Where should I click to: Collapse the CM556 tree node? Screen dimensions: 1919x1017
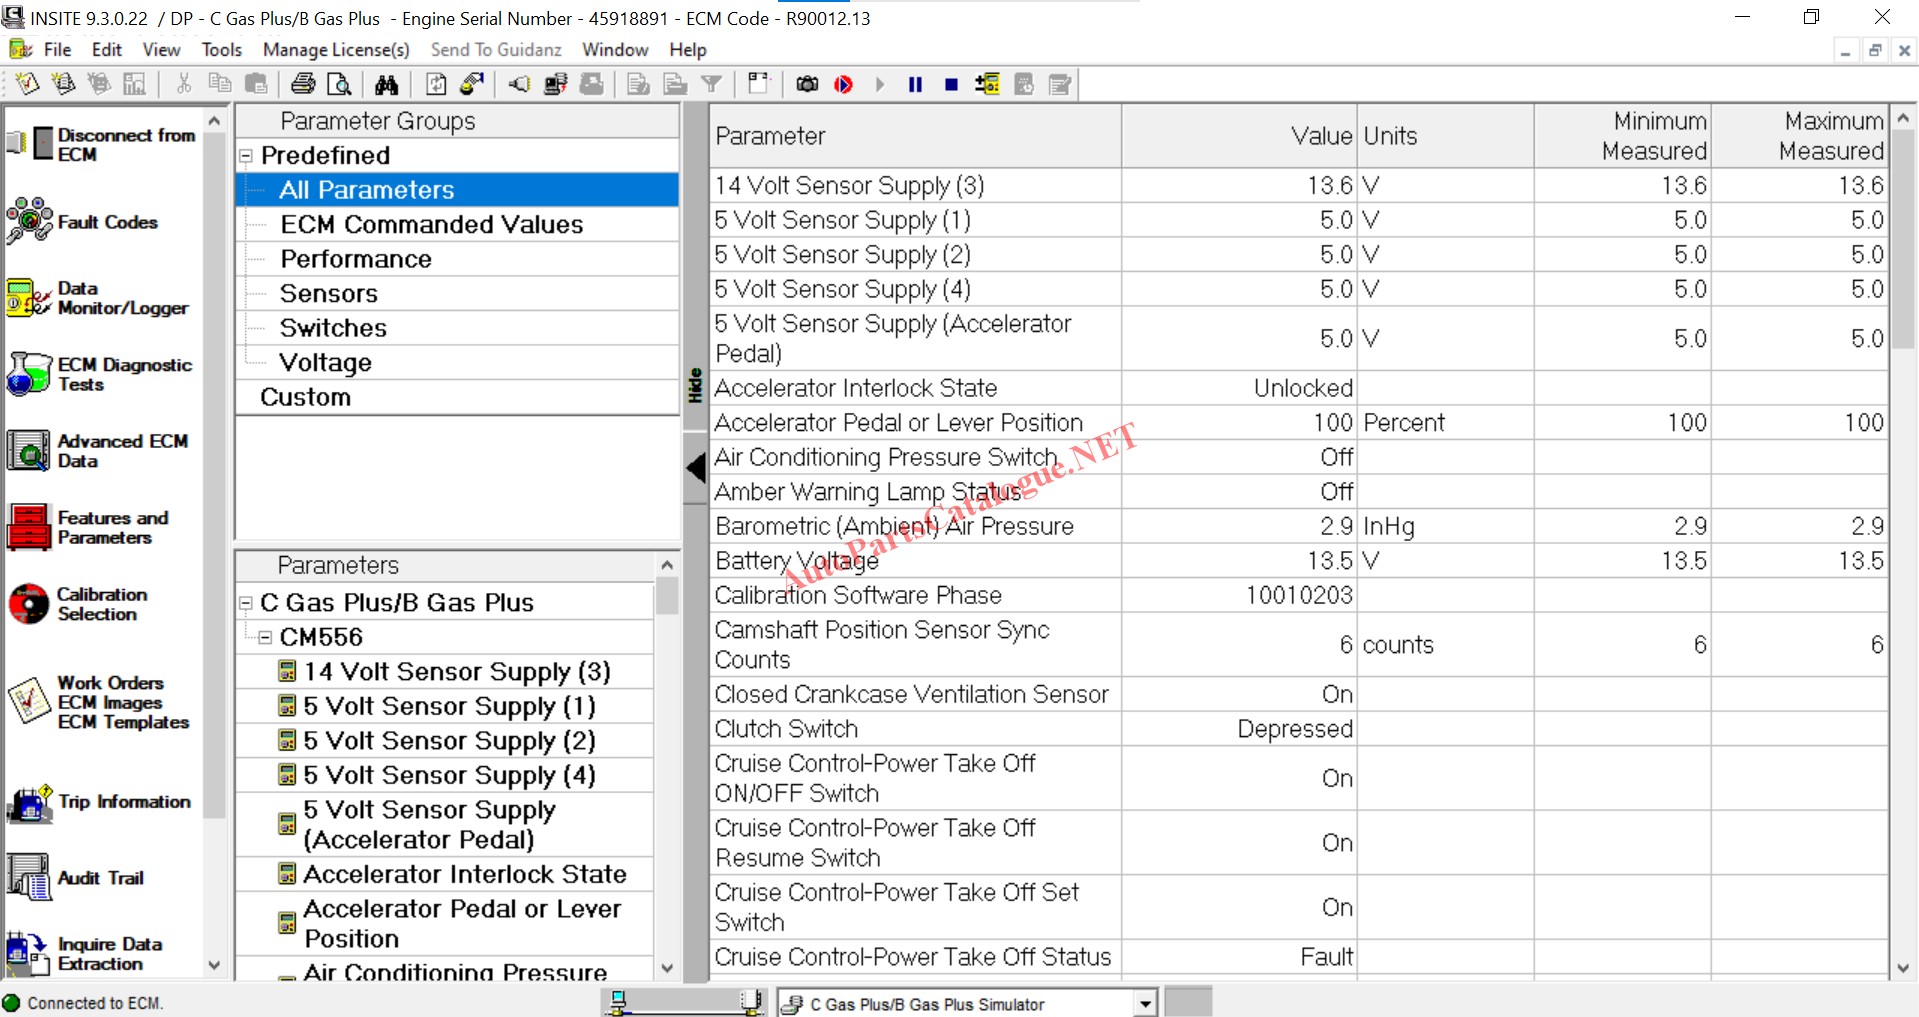265,637
